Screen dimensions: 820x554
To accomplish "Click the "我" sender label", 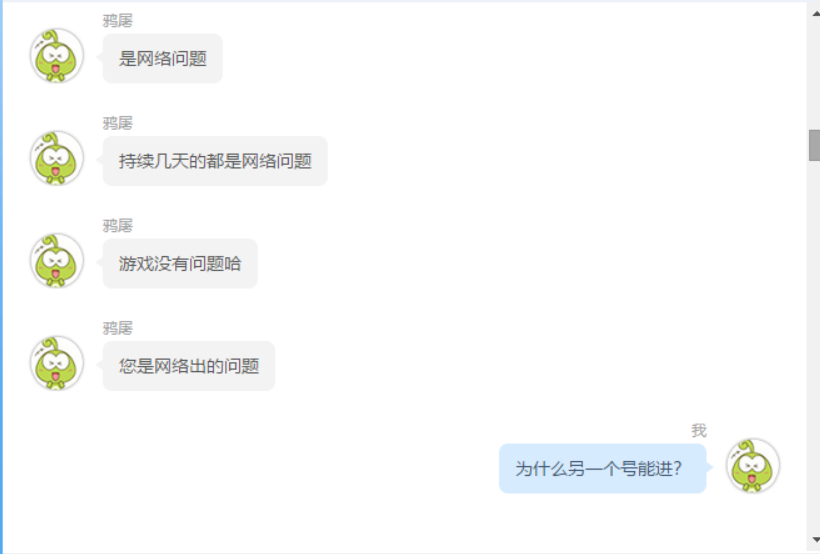I will 699,431.
